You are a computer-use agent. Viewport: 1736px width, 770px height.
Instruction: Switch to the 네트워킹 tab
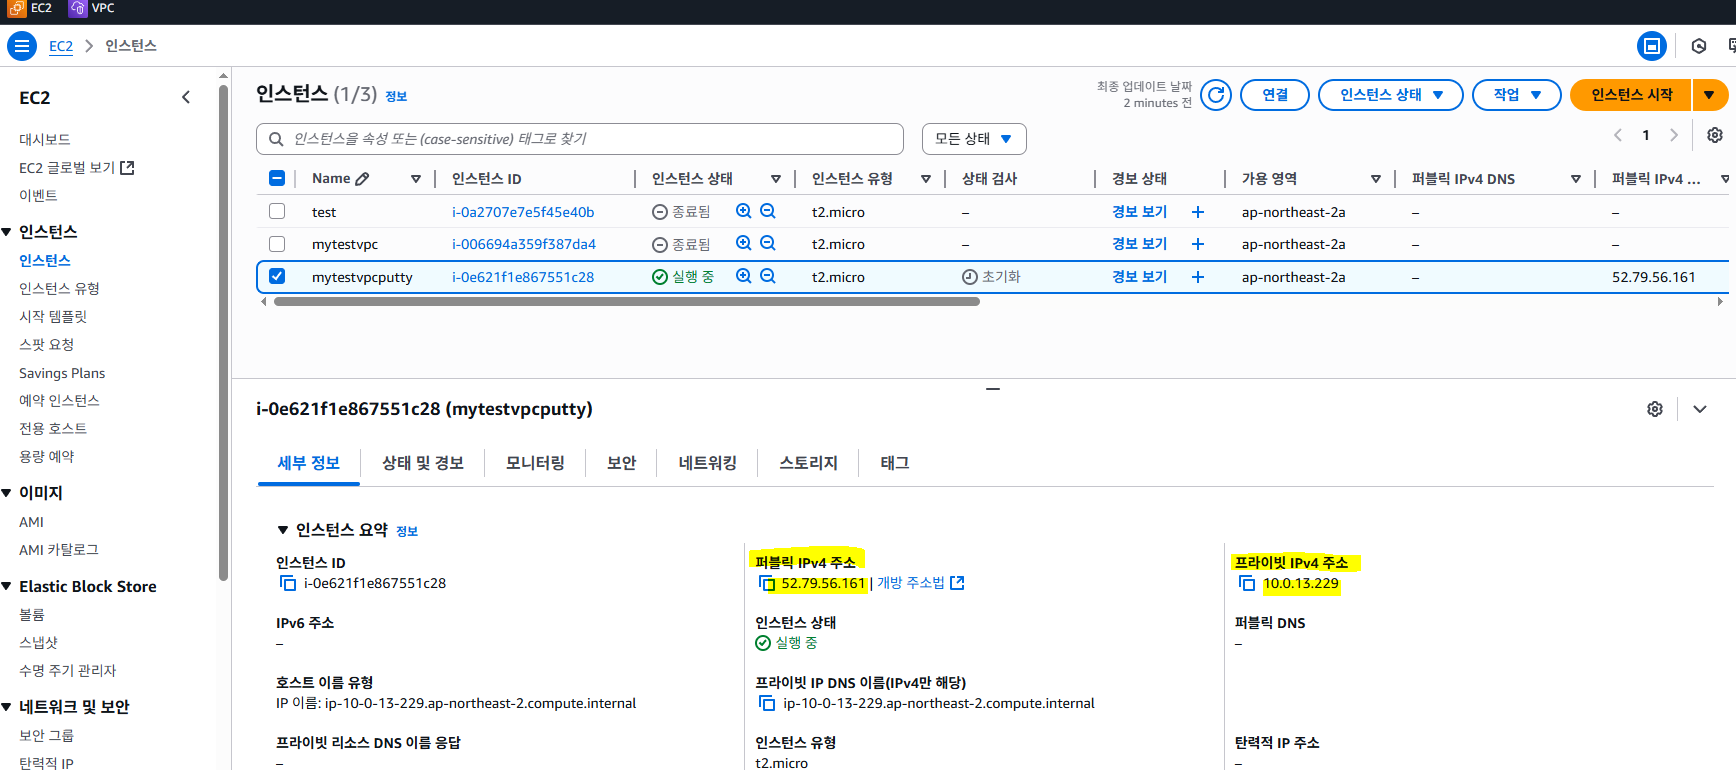click(707, 463)
